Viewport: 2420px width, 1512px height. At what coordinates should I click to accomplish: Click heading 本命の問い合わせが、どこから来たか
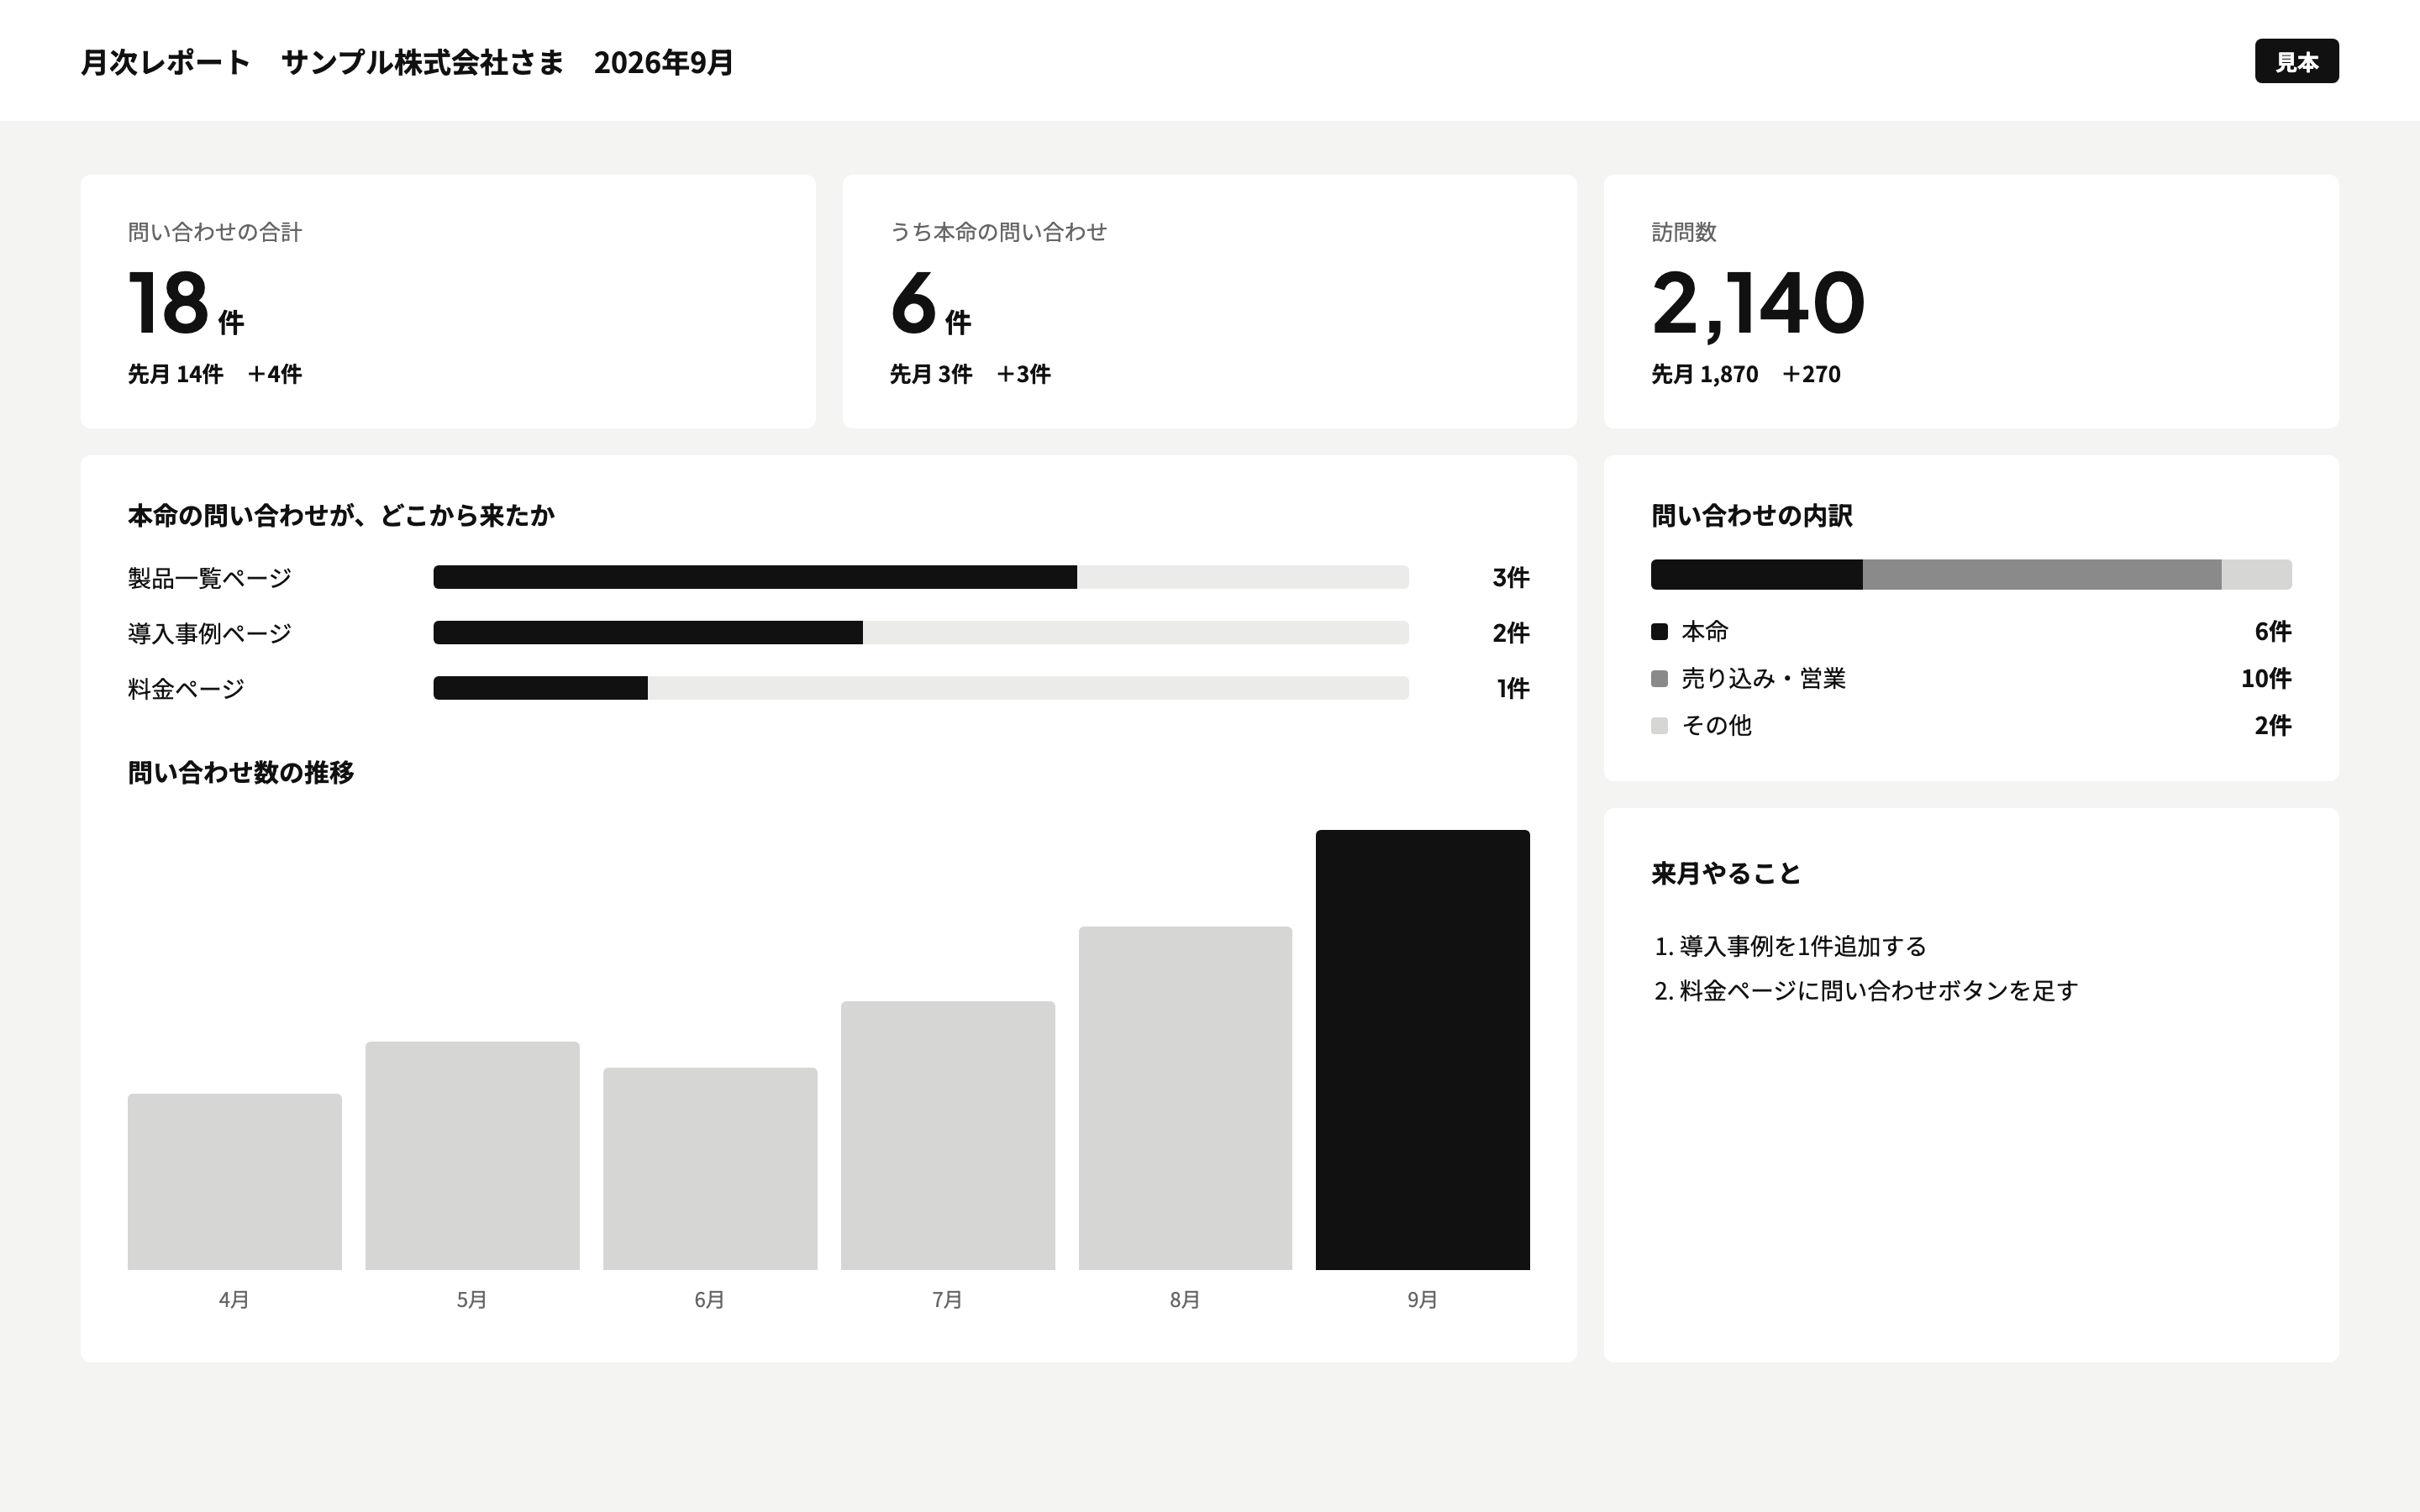pyautogui.click(x=341, y=515)
